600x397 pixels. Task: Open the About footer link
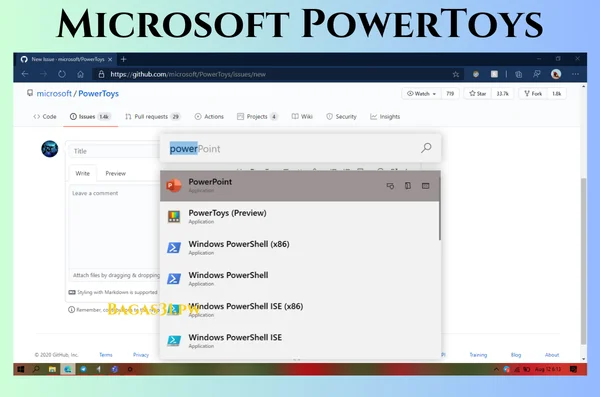[552, 355]
